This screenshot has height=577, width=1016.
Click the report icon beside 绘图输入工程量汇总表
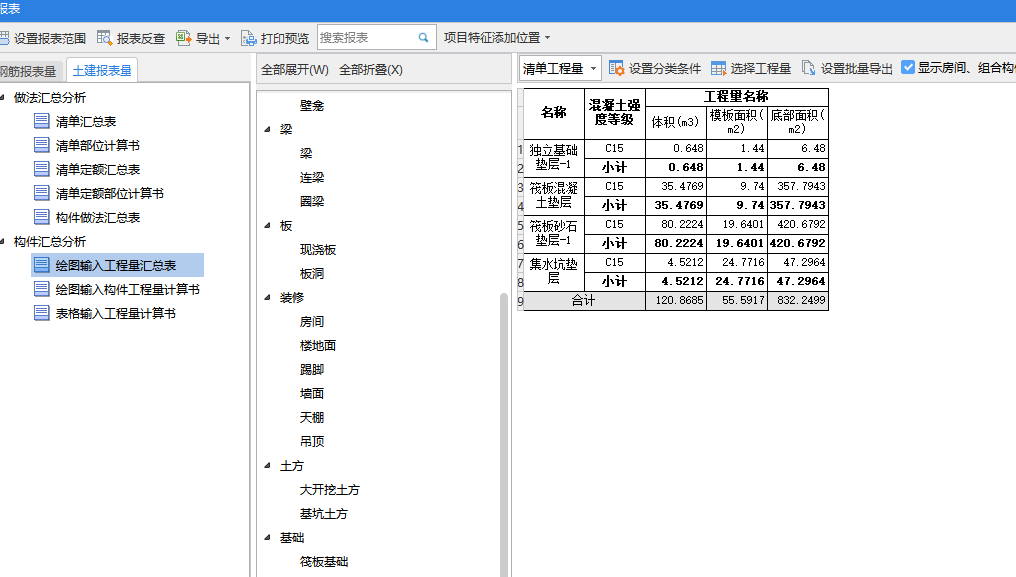[x=41, y=265]
